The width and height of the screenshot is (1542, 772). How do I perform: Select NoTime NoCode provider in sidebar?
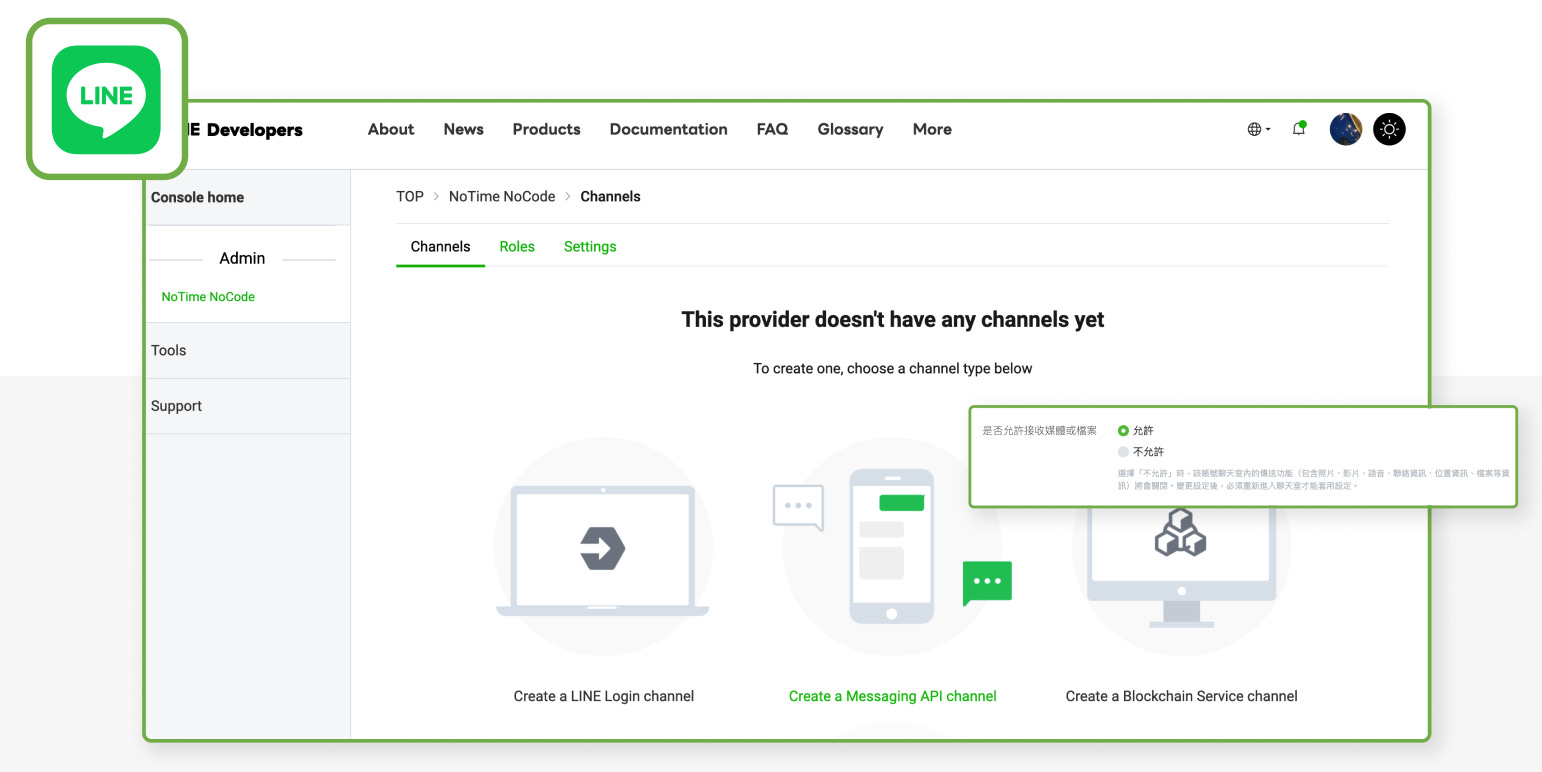(208, 297)
